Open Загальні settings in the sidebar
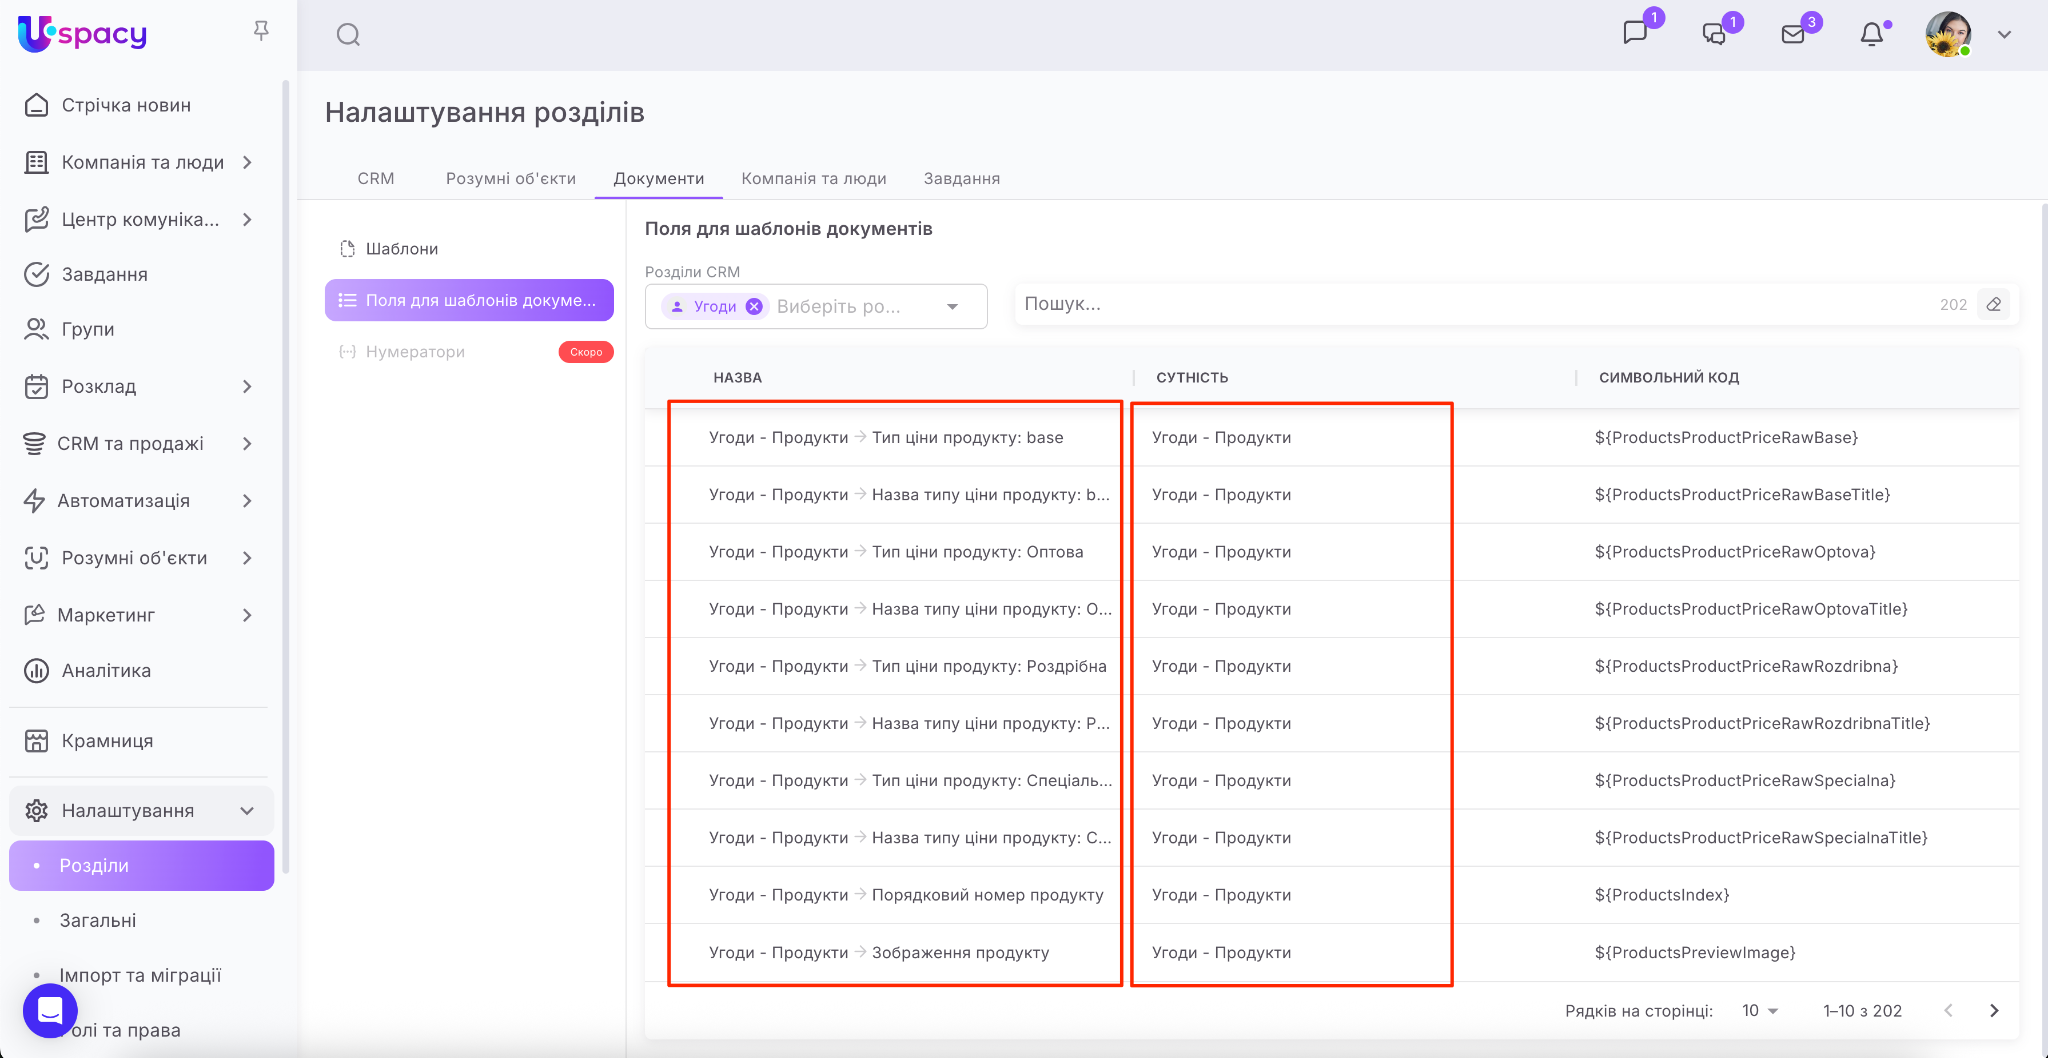 pyautogui.click(x=98, y=921)
